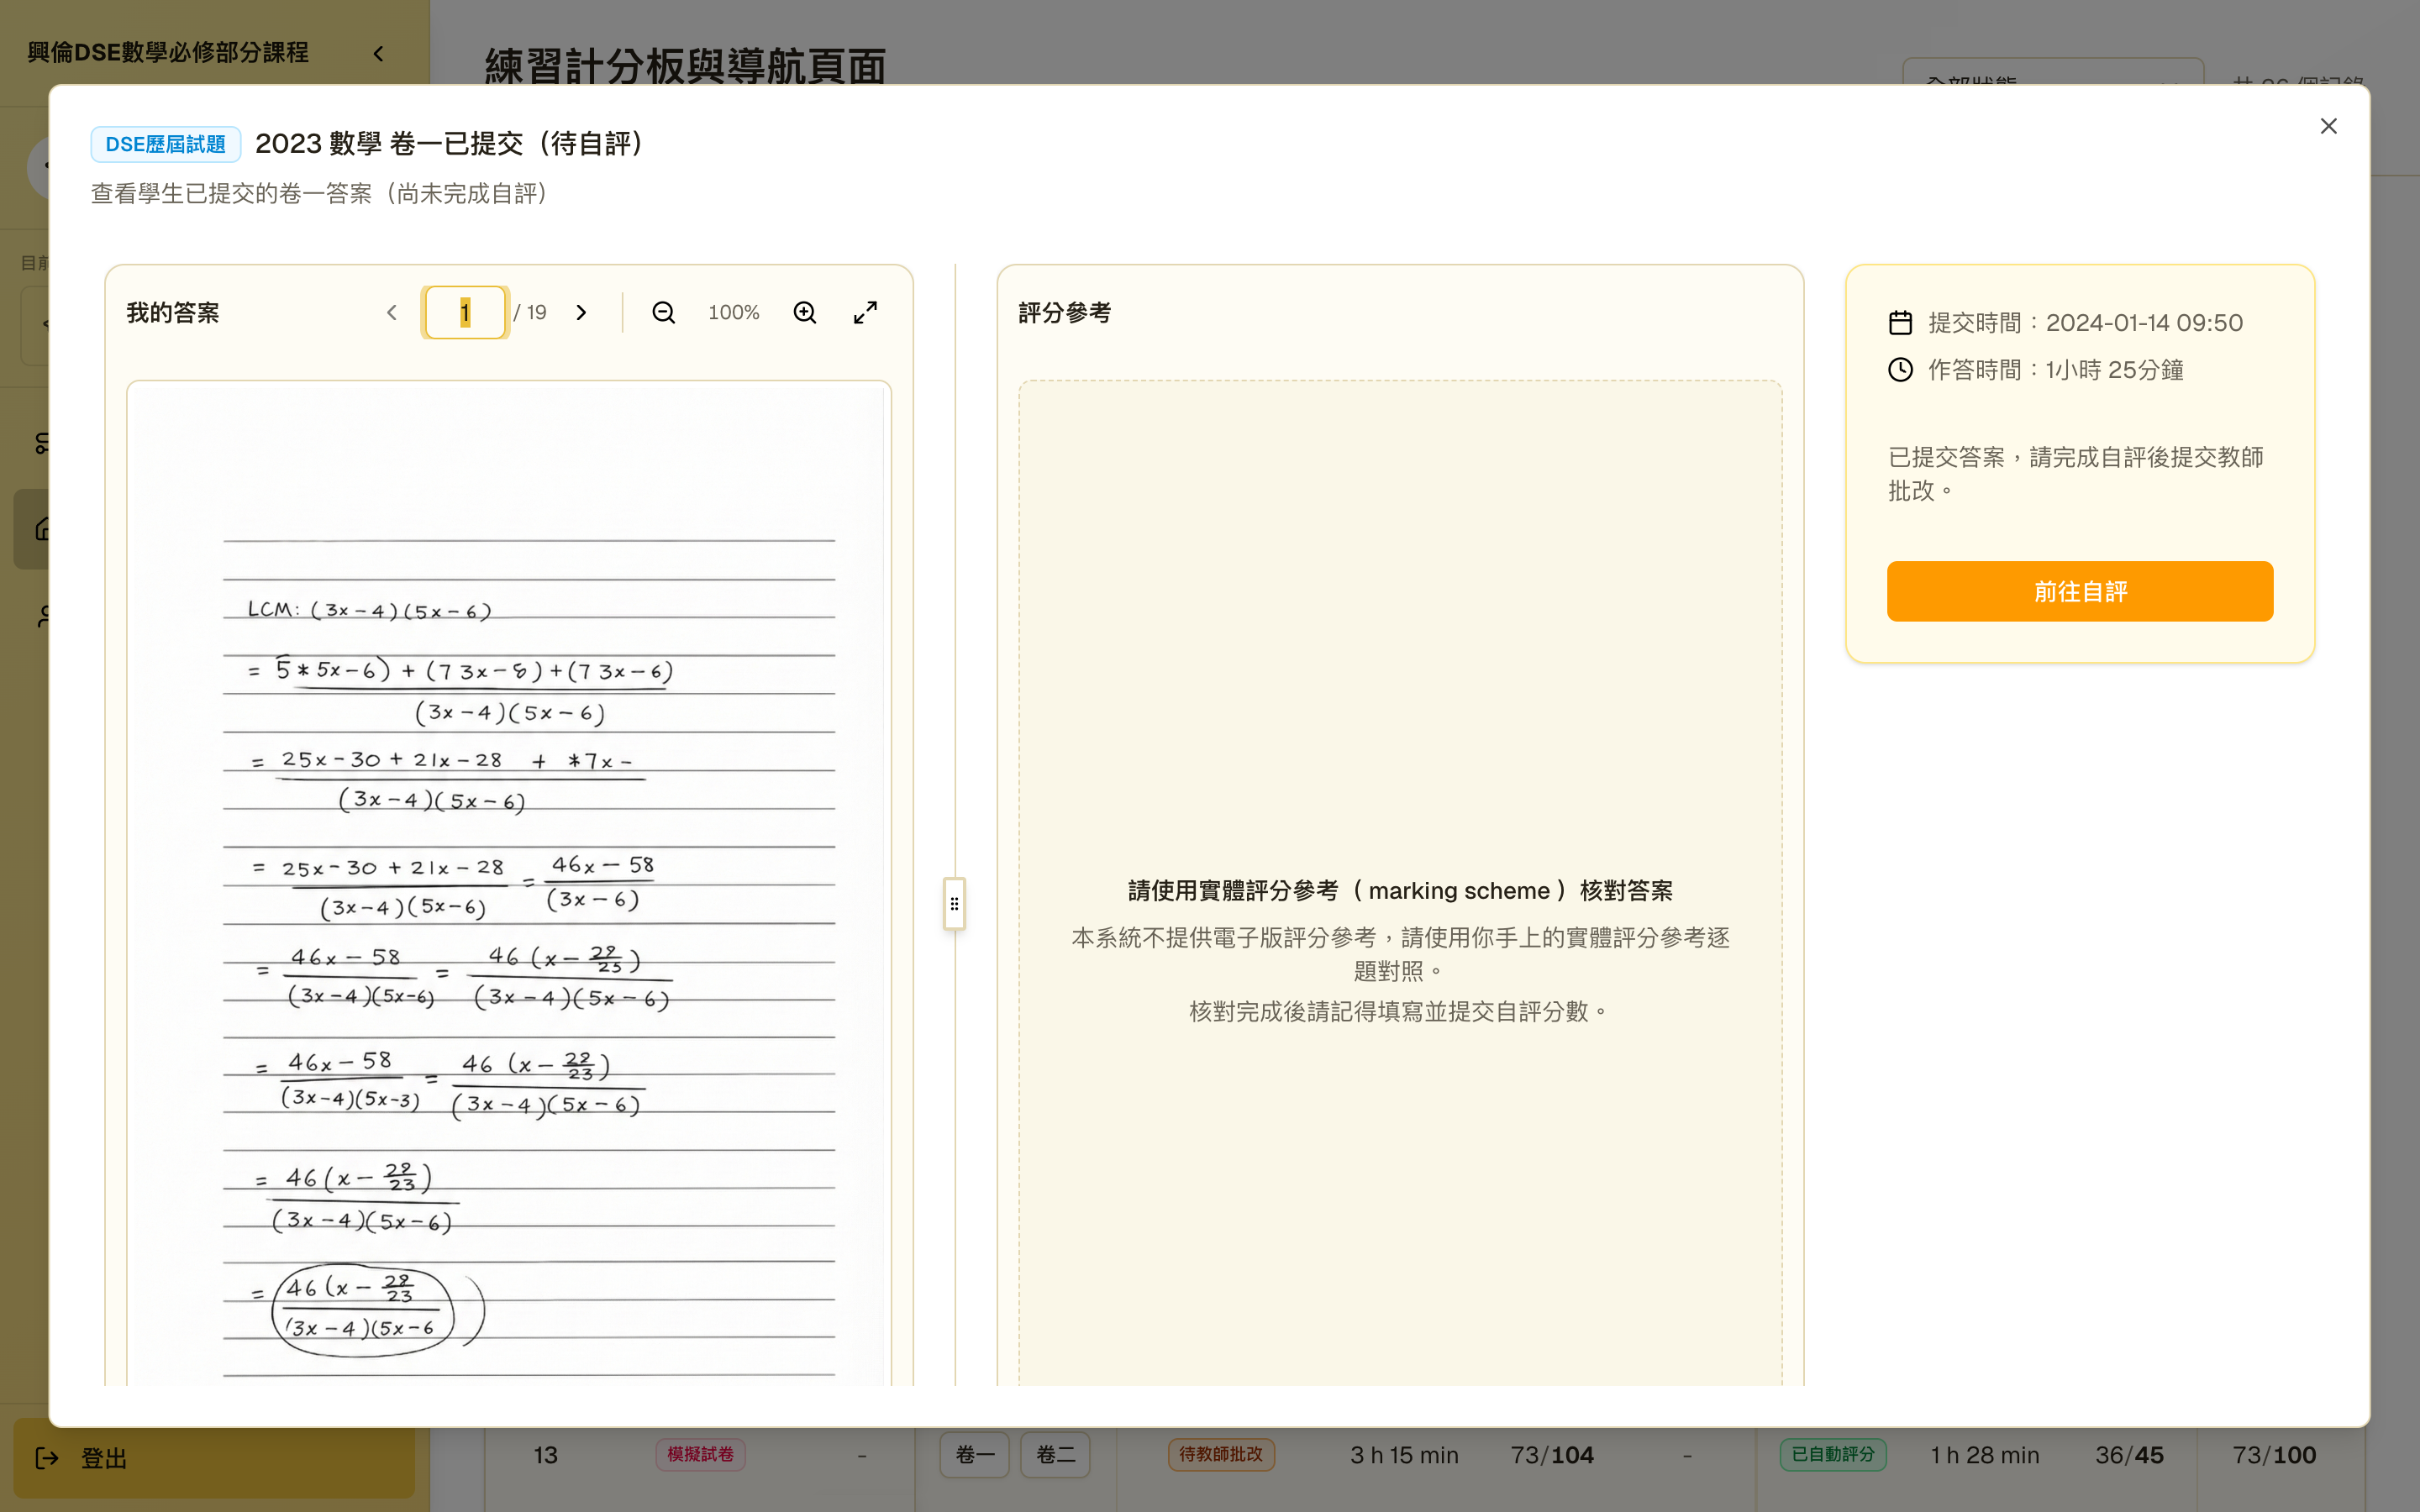Close the submitted paper dialog
The width and height of the screenshot is (2420, 1512).
pos(2328,126)
